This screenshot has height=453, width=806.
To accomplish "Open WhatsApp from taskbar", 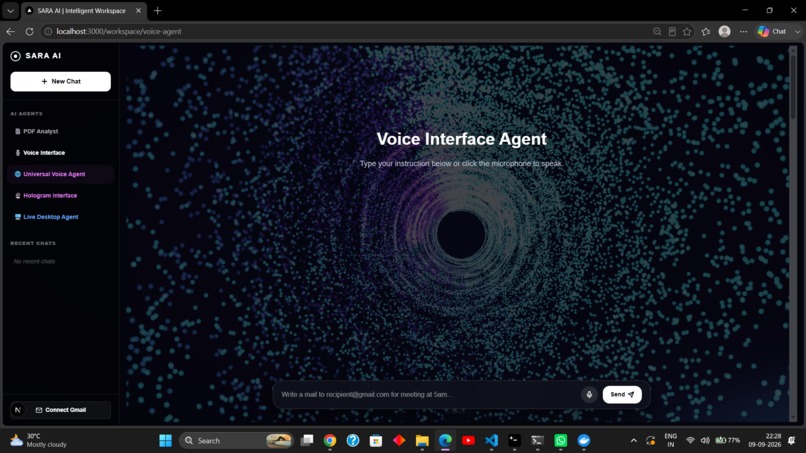I will (x=561, y=441).
